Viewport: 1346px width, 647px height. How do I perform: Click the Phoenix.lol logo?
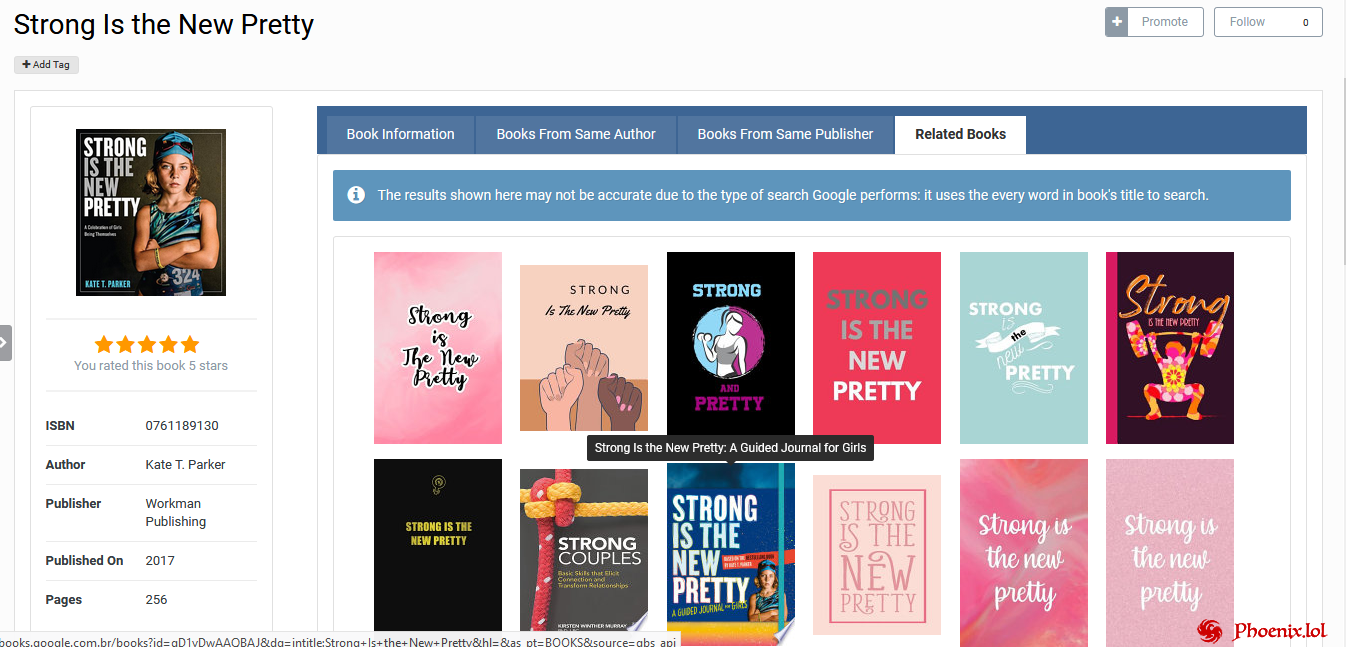click(x=1262, y=630)
